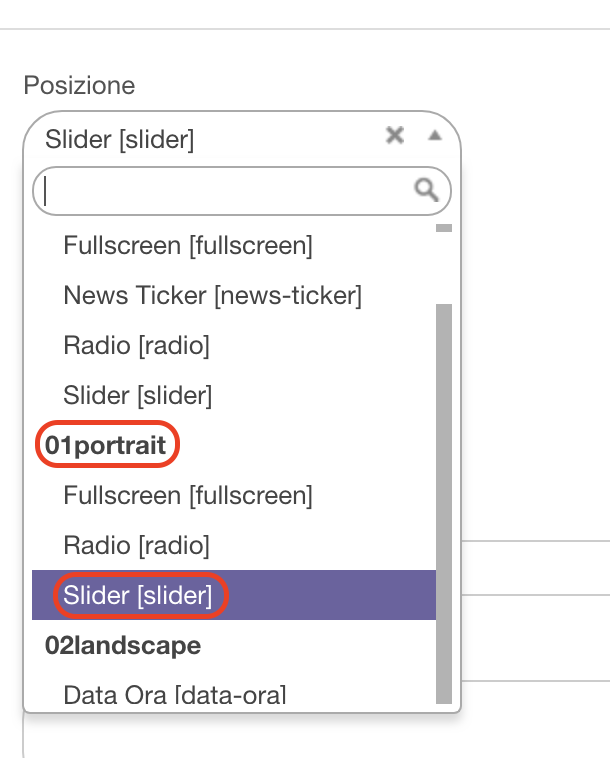Click small scroll marker atop list scrollbar
The height and width of the screenshot is (758, 610).
click(x=444, y=228)
